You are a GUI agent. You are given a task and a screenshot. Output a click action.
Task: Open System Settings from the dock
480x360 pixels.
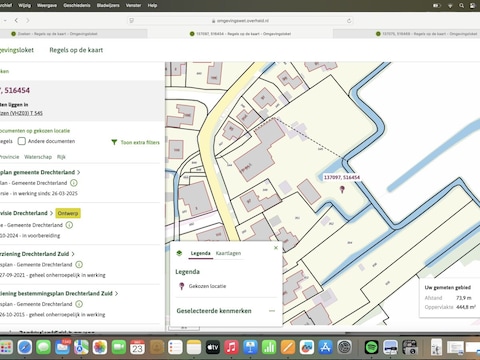tap(344, 347)
